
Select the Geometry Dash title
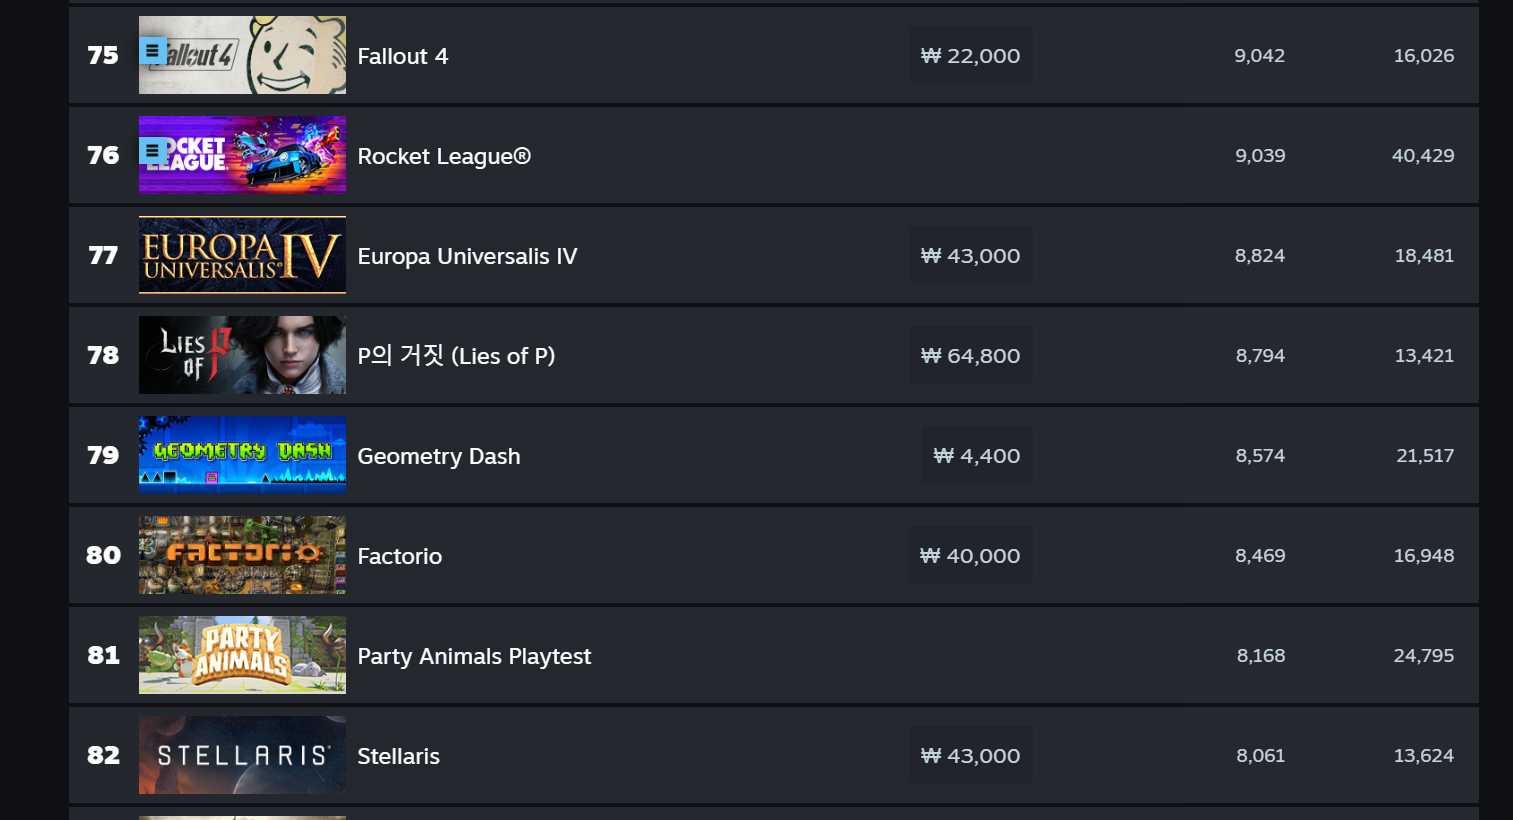[x=439, y=456]
